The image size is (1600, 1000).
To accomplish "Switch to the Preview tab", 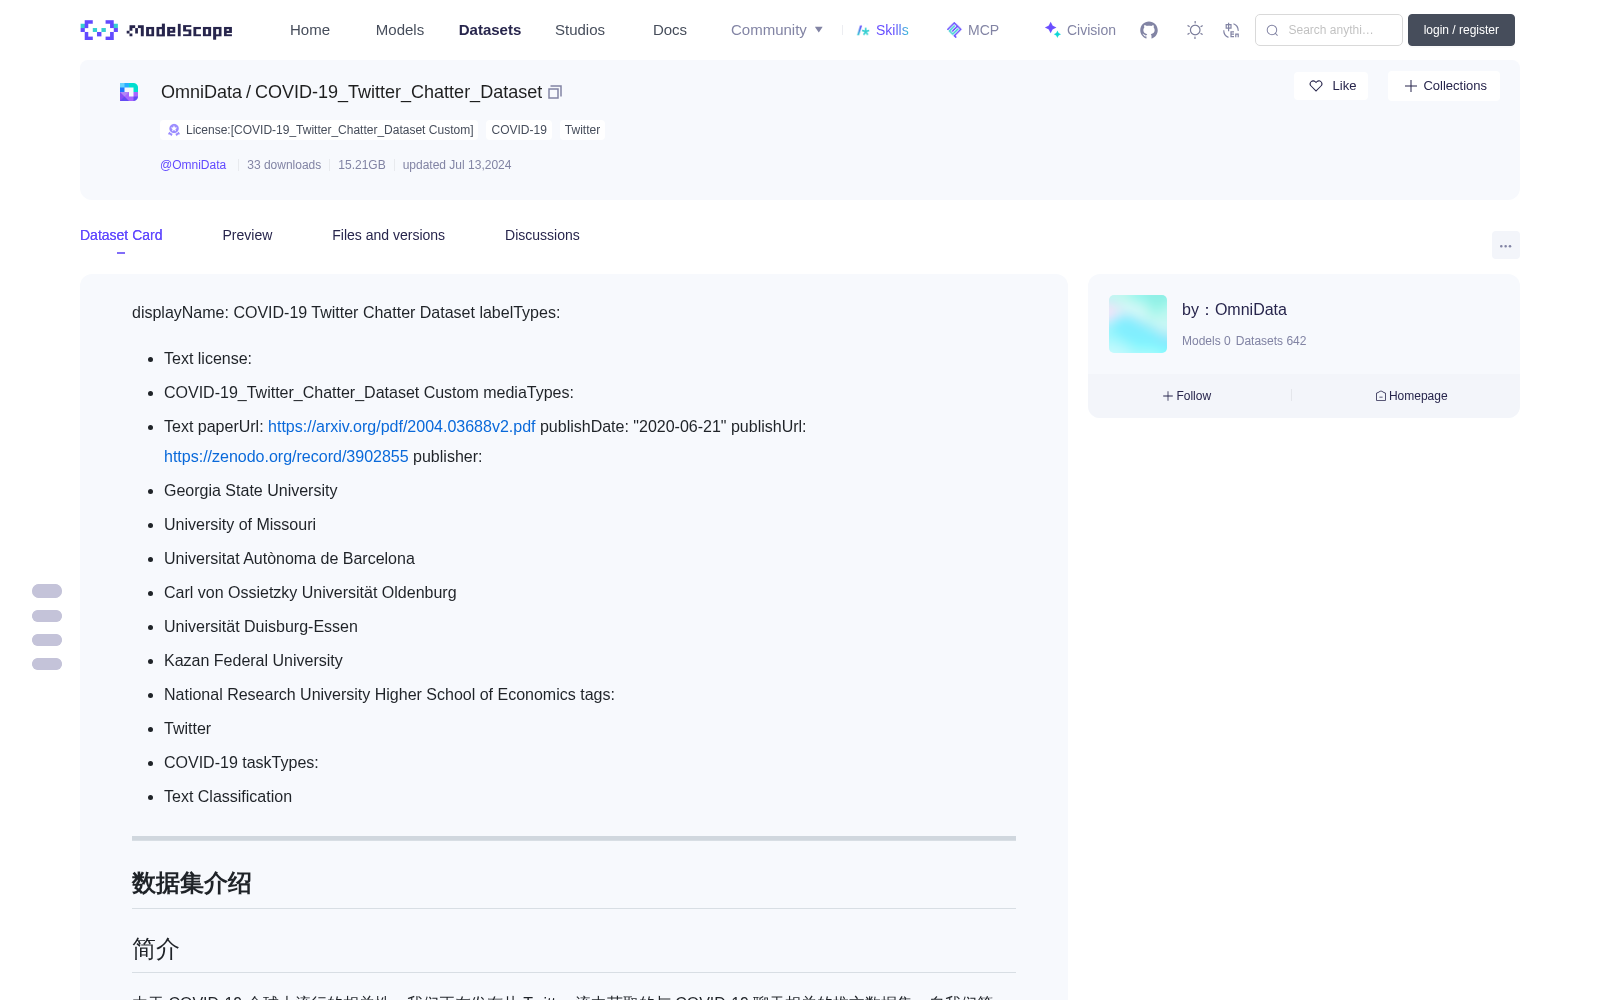I will click(x=247, y=235).
